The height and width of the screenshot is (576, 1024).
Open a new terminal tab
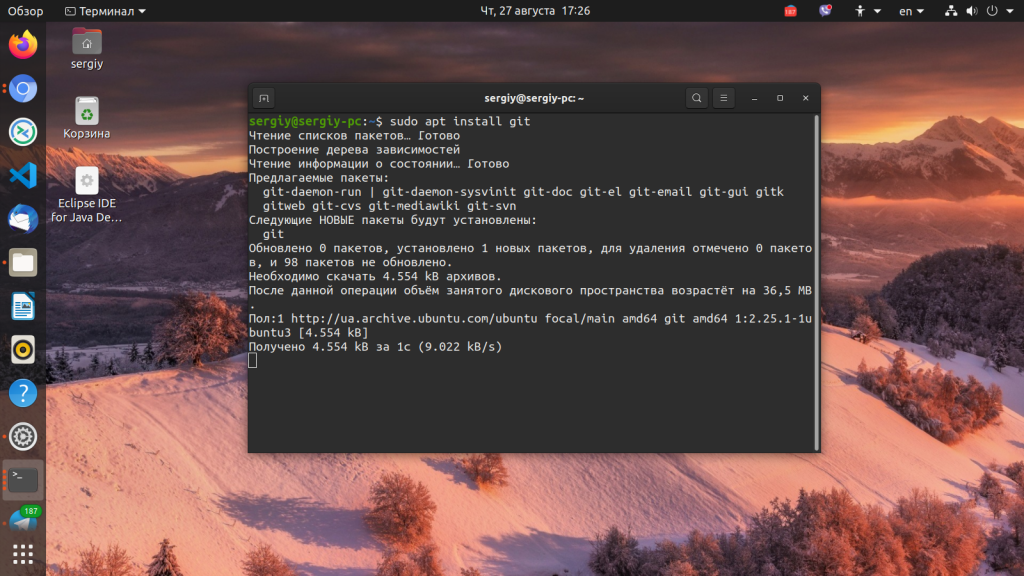(263, 98)
